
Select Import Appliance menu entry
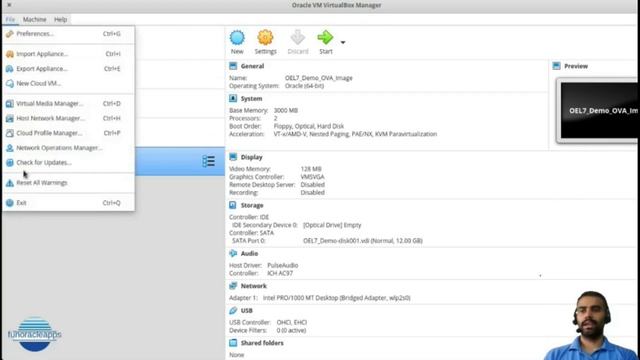(x=68, y=54)
